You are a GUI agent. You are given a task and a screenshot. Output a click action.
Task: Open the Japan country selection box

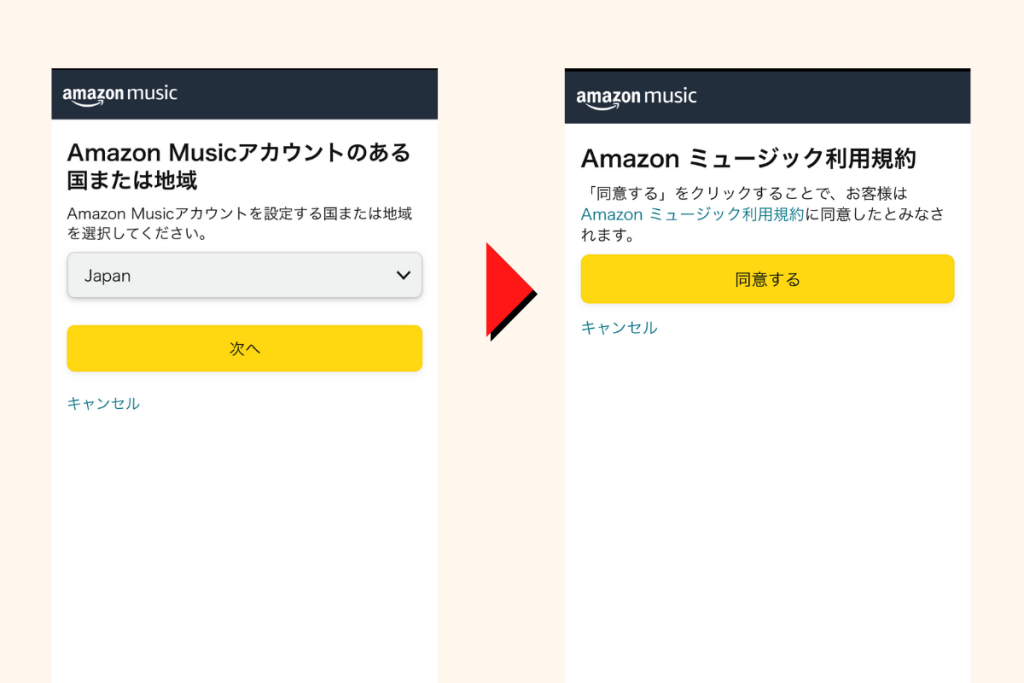click(x=245, y=276)
